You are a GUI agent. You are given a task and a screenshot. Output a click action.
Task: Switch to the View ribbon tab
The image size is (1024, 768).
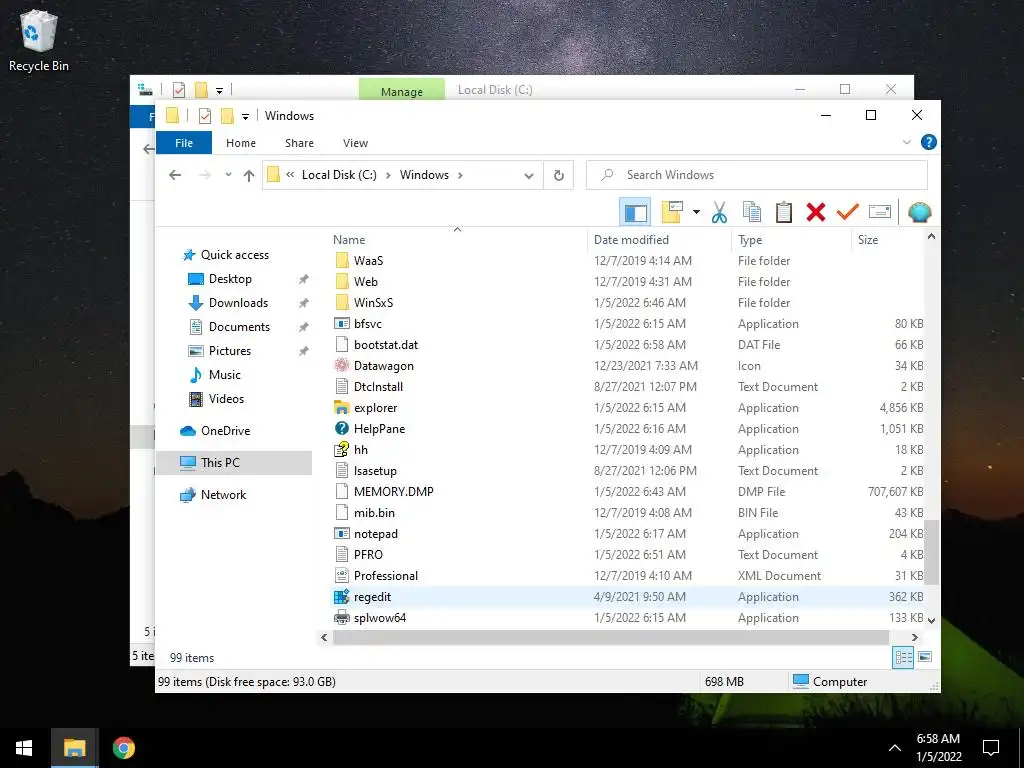(355, 143)
